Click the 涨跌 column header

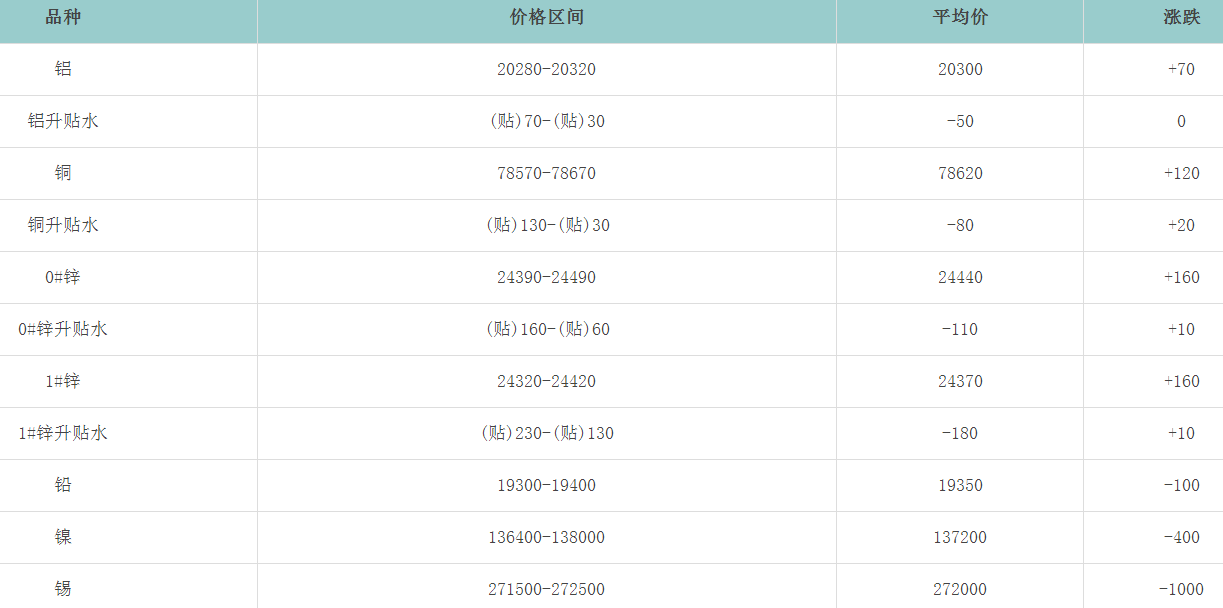[x=1181, y=18]
